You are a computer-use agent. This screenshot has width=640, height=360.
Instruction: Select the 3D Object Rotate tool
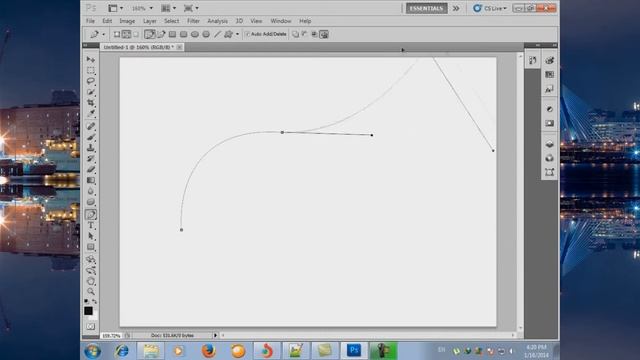91,260
